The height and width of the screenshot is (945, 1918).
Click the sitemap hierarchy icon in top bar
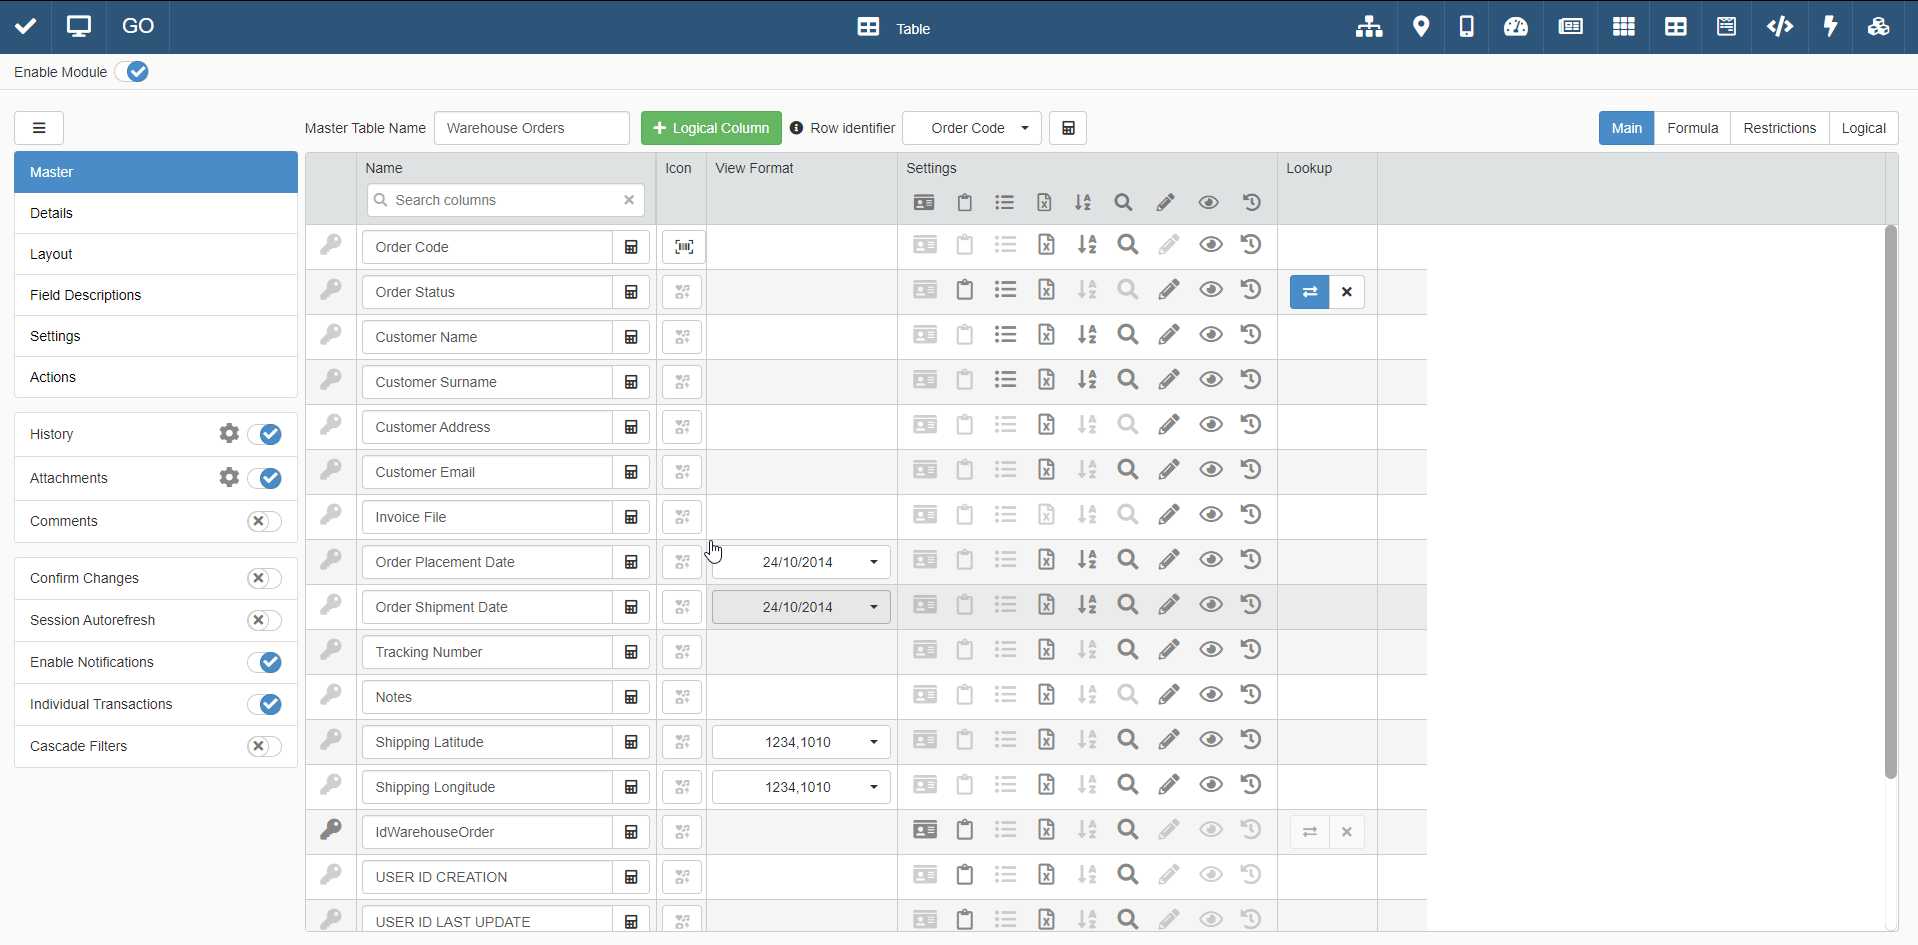click(1368, 27)
